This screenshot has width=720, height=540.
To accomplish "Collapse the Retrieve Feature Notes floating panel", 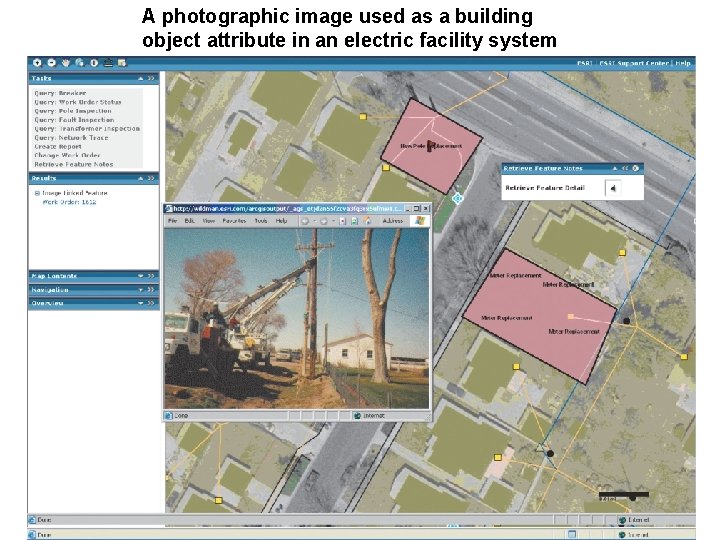I will 615,169.
